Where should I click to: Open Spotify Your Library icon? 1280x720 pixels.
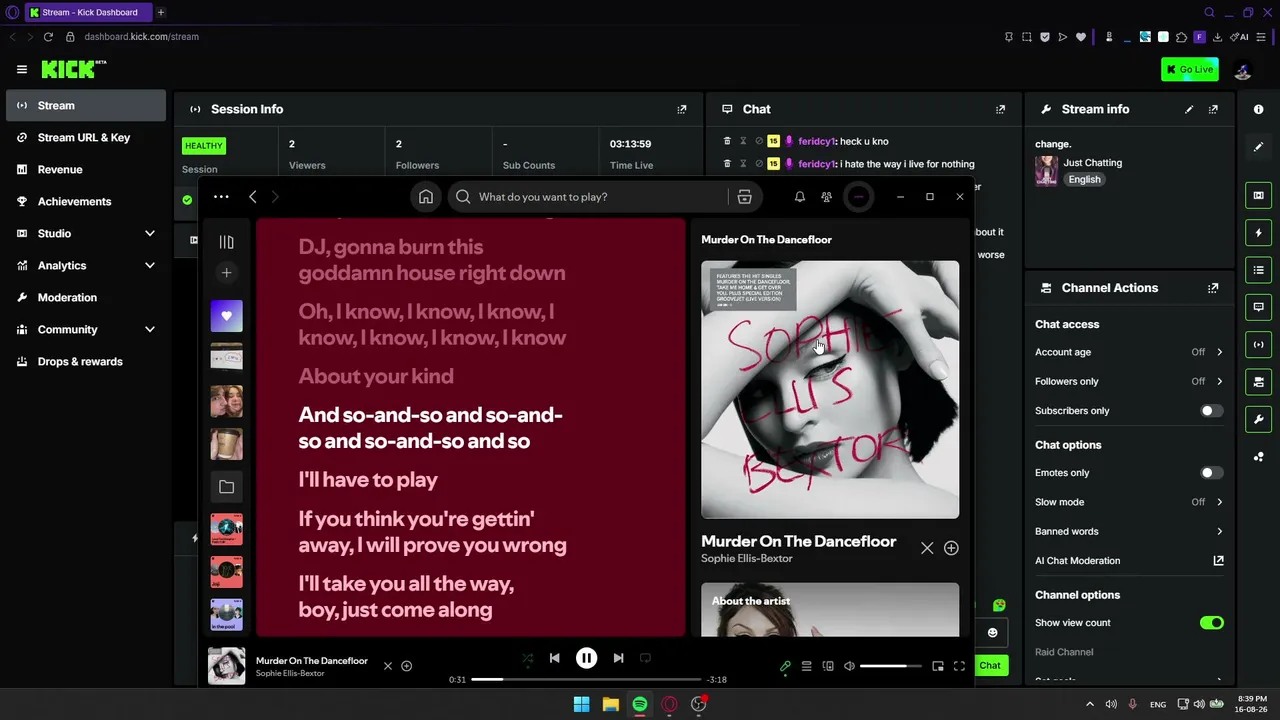coord(227,242)
